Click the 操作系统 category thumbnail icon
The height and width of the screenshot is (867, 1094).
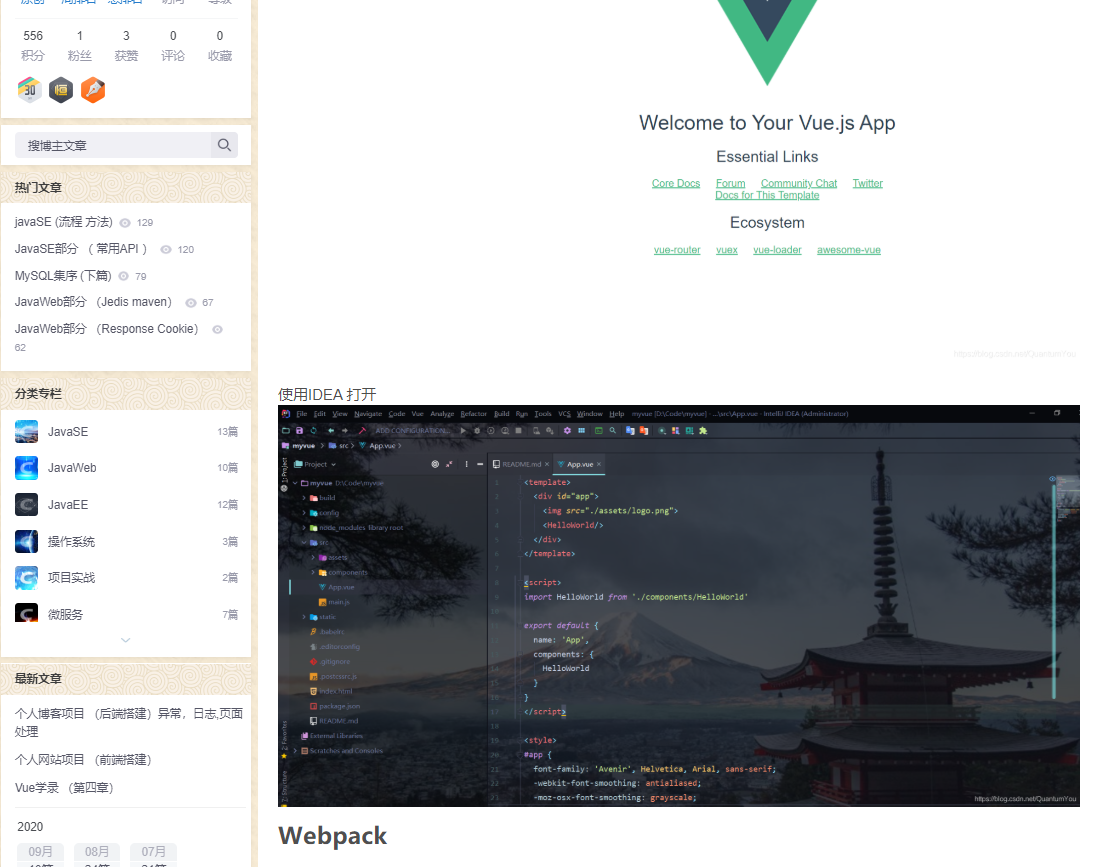pos(27,541)
